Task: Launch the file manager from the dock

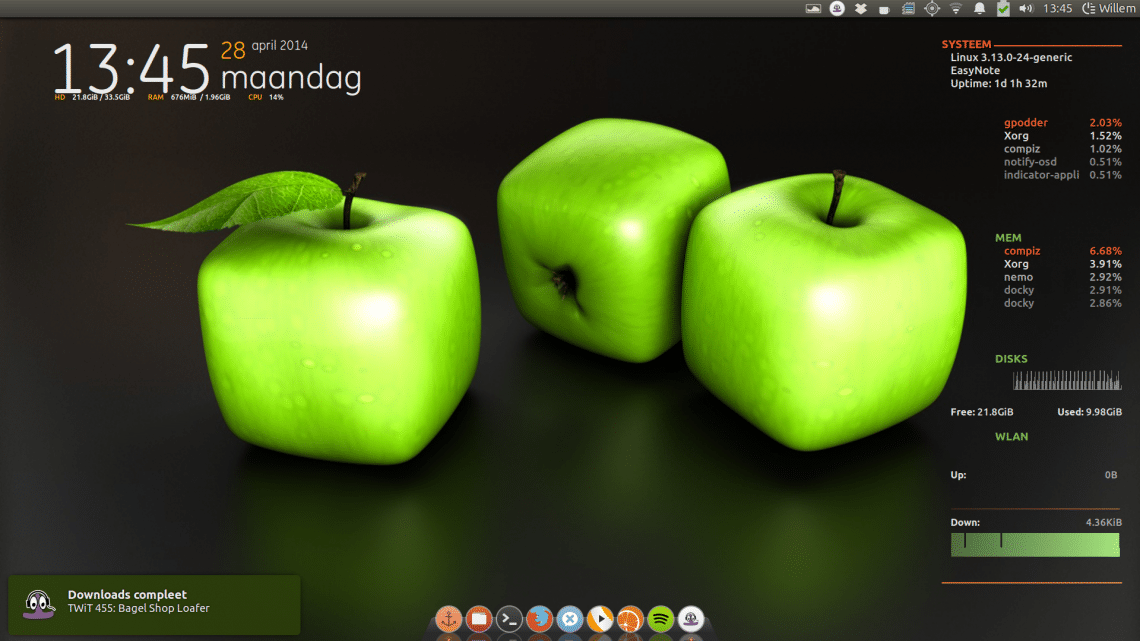Action: 478,619
